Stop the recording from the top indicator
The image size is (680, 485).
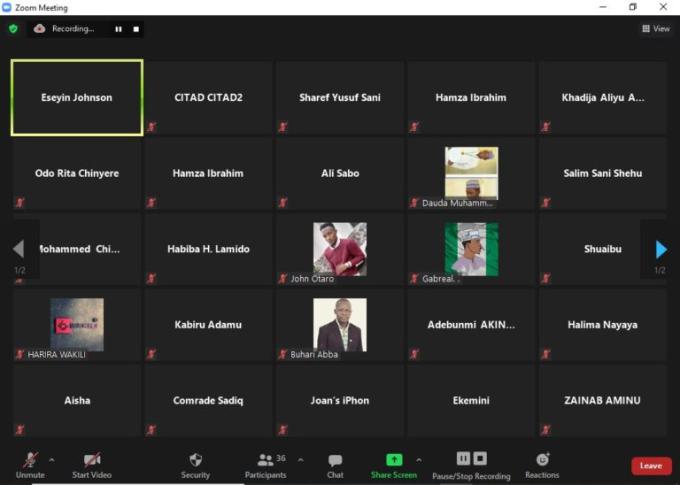point(136,29)
